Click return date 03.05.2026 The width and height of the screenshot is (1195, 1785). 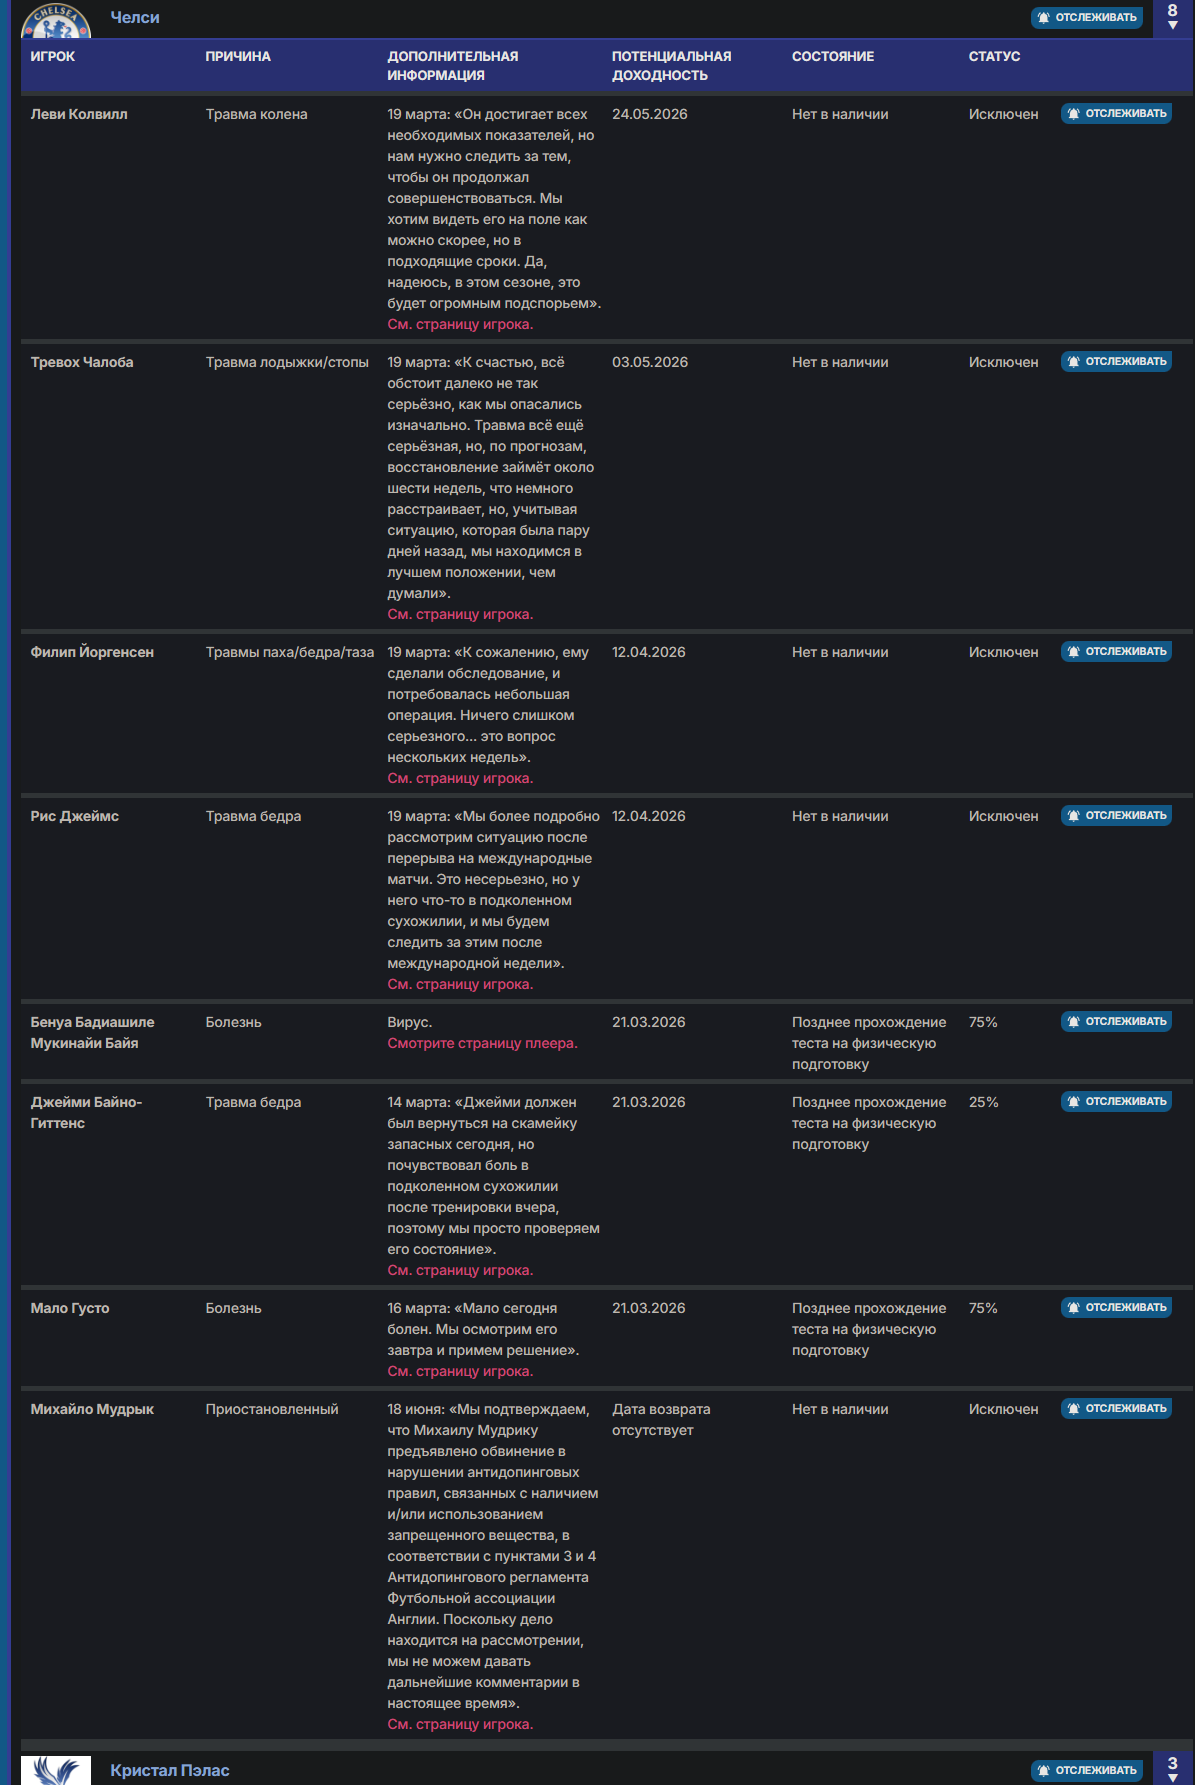[x=650, y=362]
